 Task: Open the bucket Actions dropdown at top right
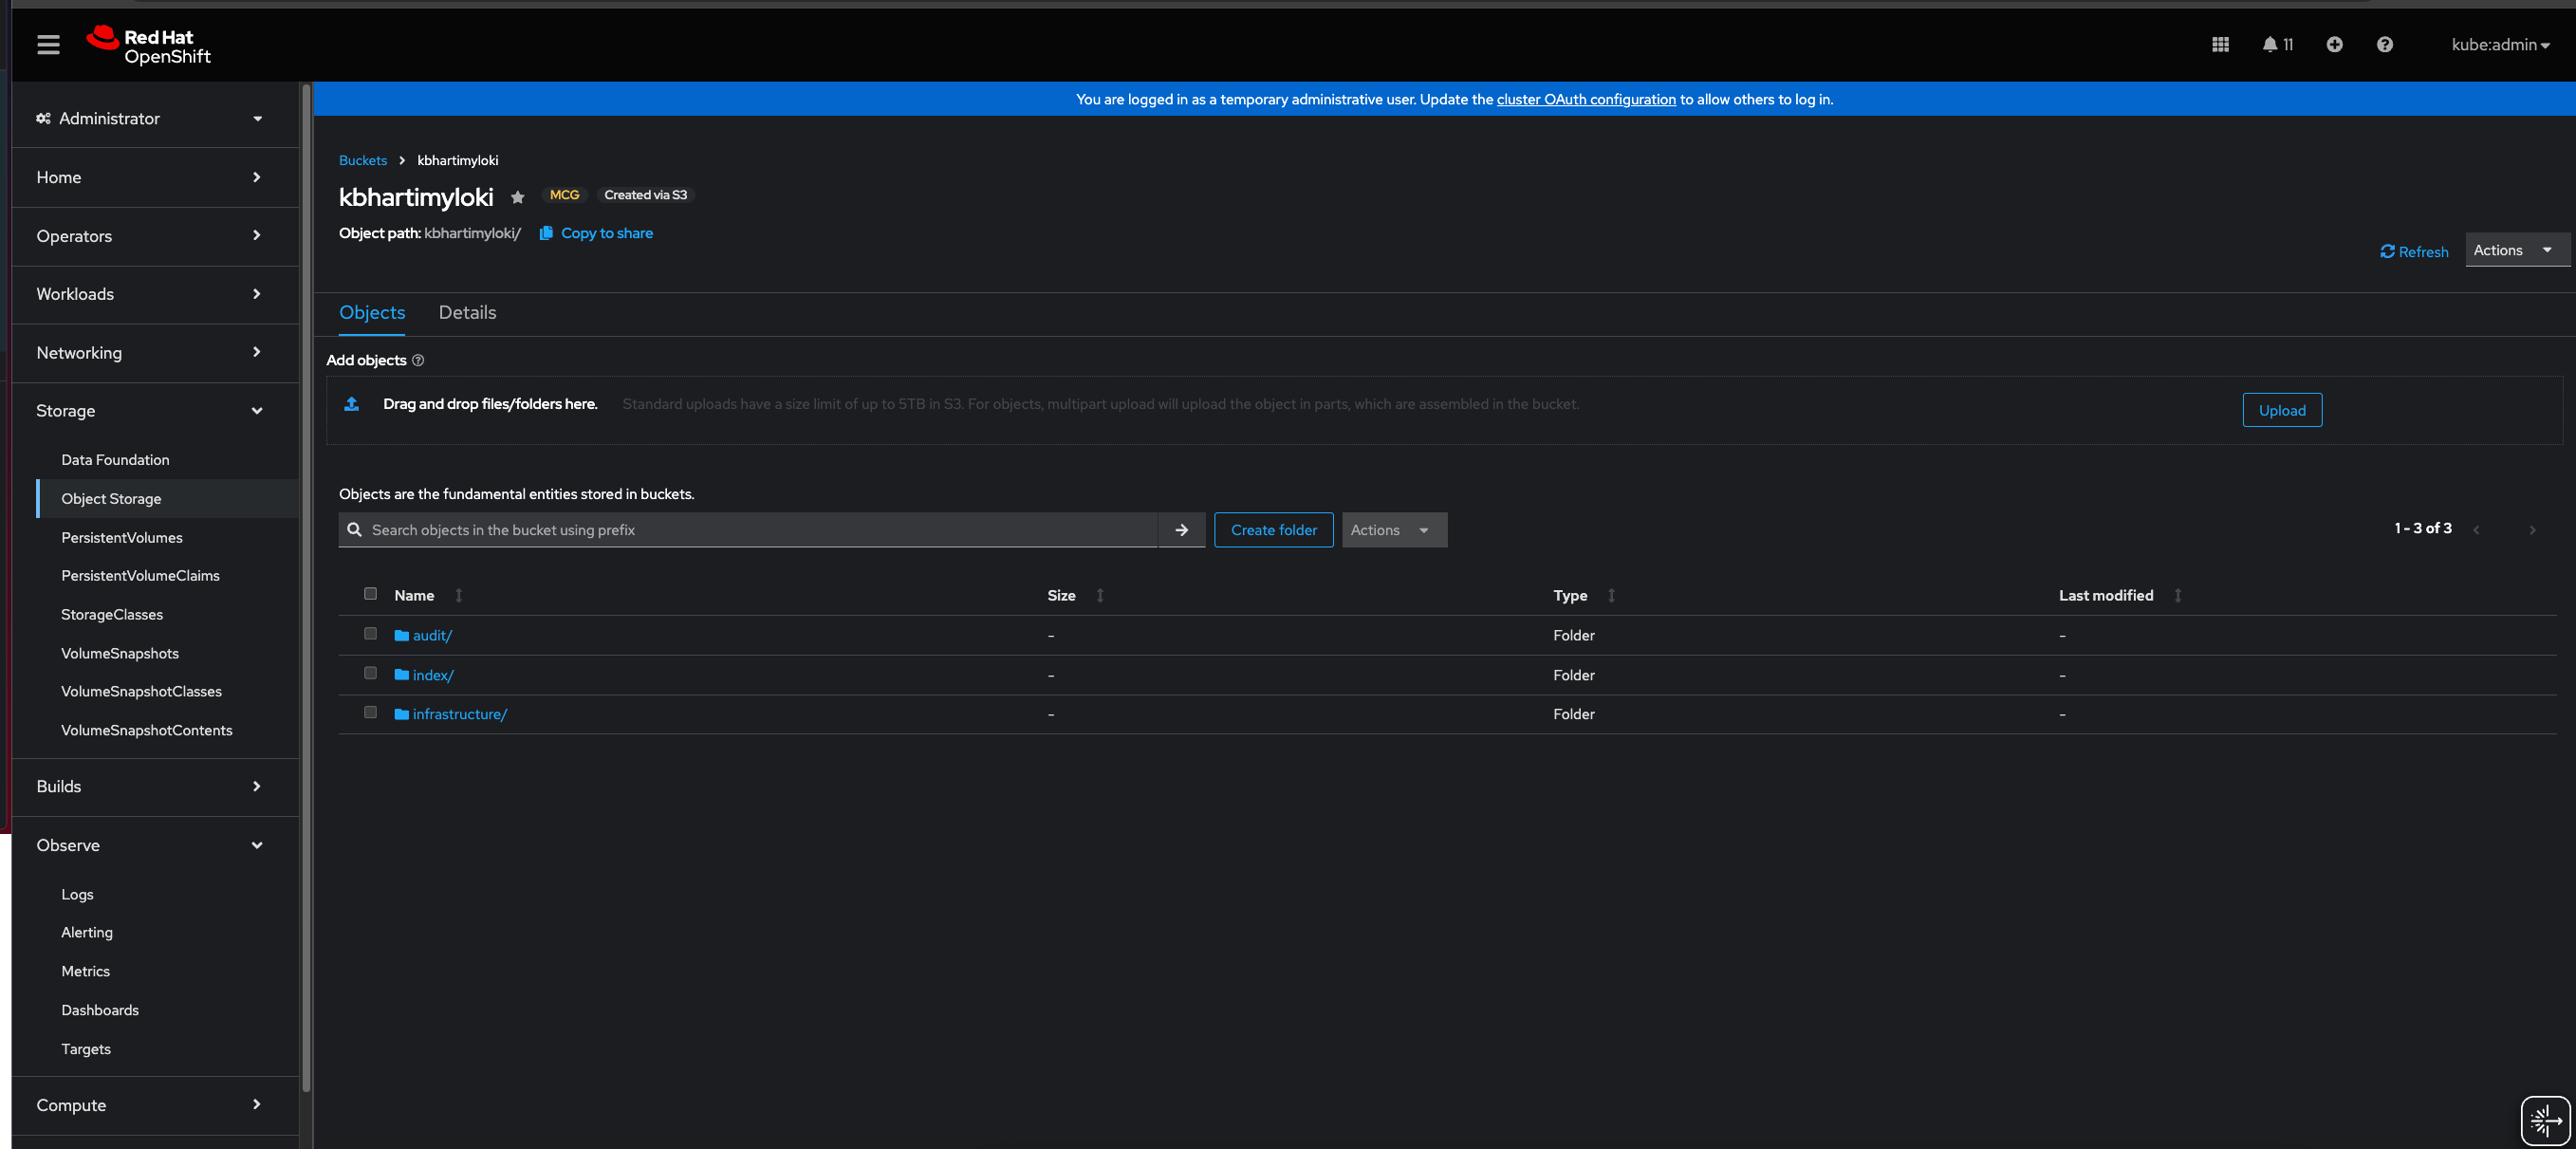coord(2512,250)
